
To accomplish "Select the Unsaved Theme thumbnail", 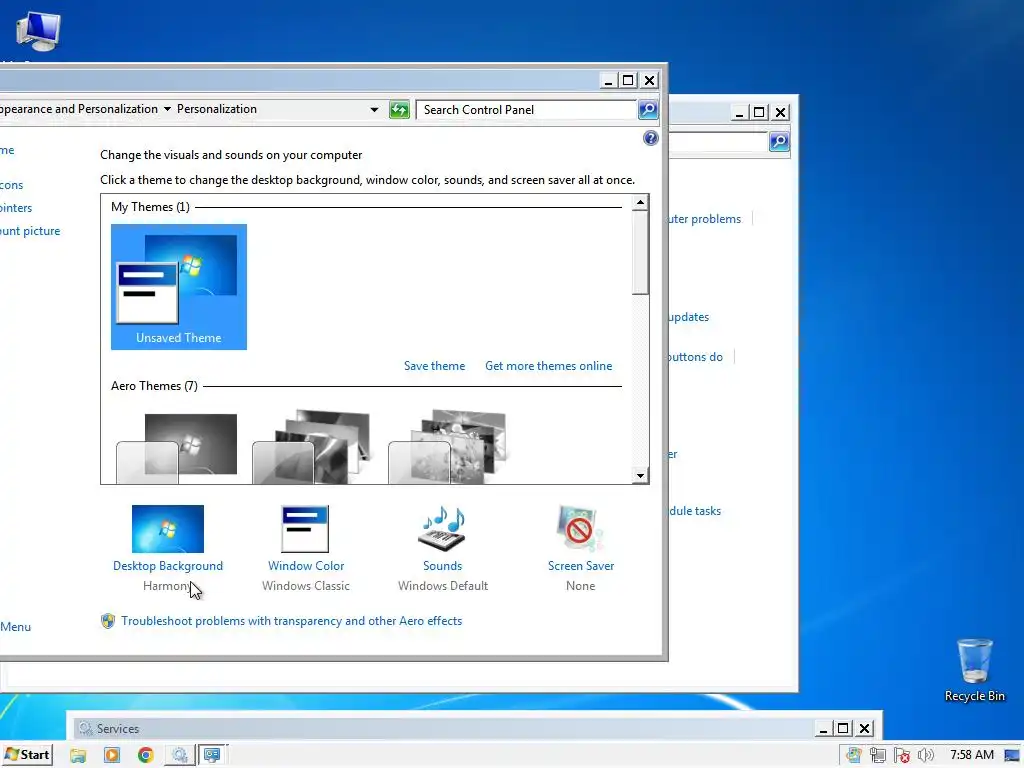I will pyautogui.click(x=179, y=287).
